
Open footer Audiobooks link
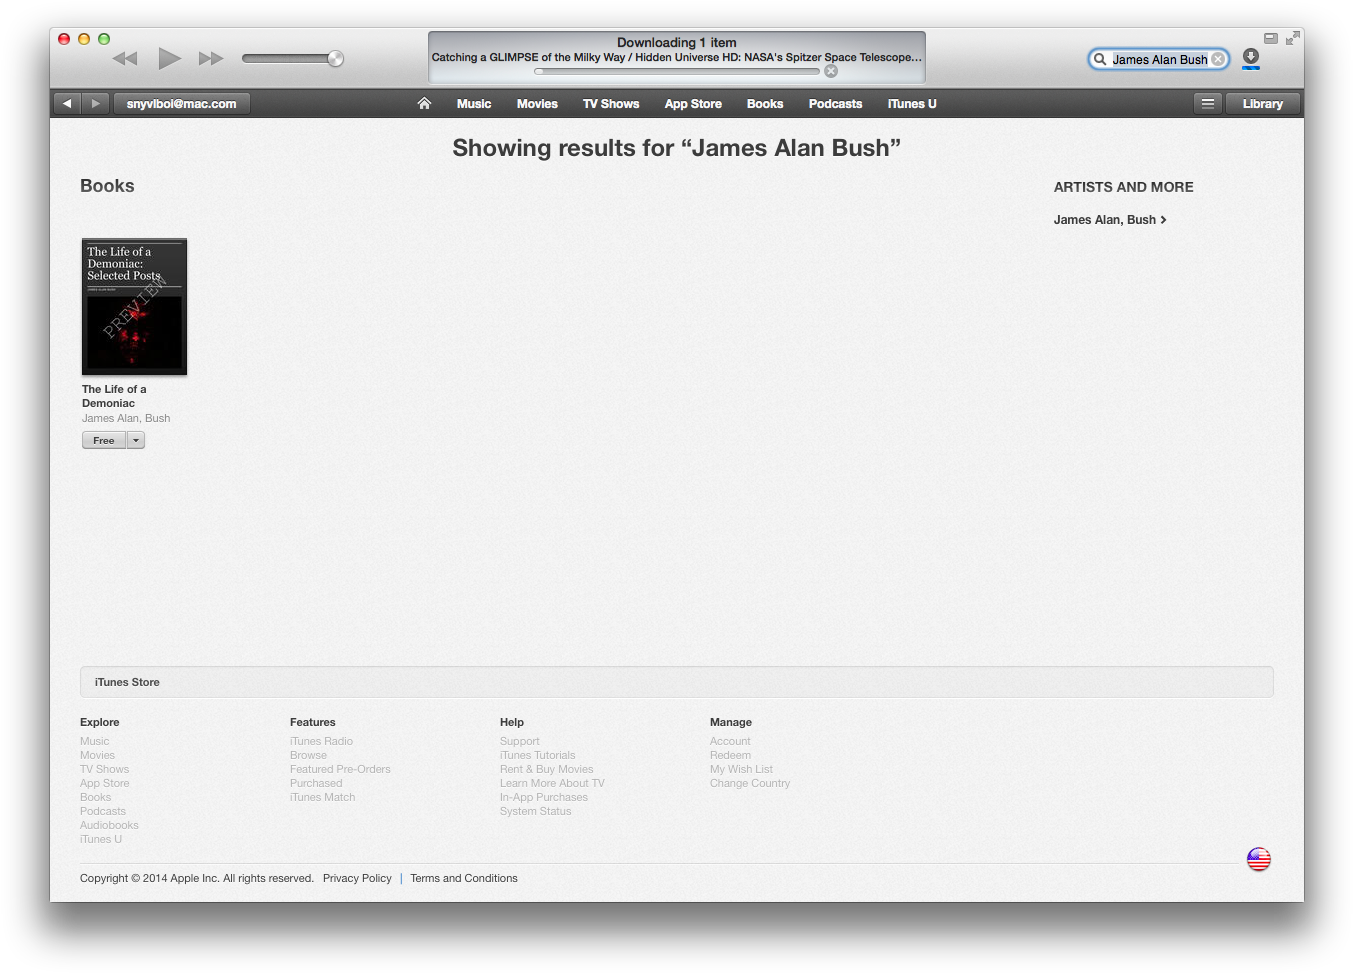(x=109, y=825)
